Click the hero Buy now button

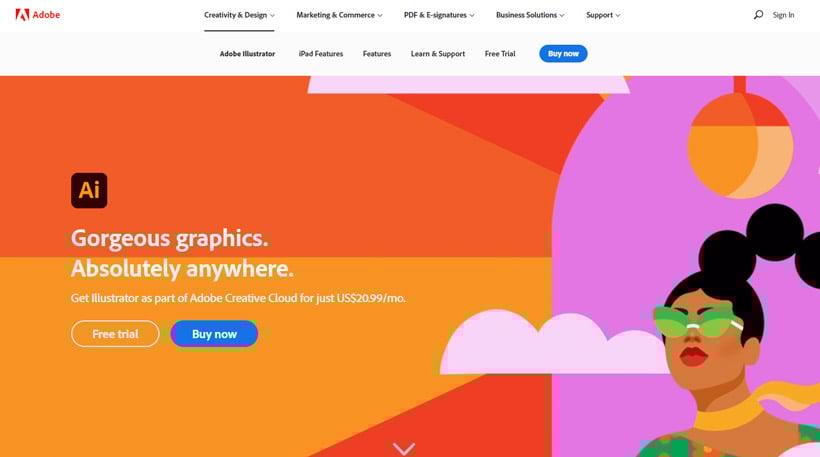(214, 334)
